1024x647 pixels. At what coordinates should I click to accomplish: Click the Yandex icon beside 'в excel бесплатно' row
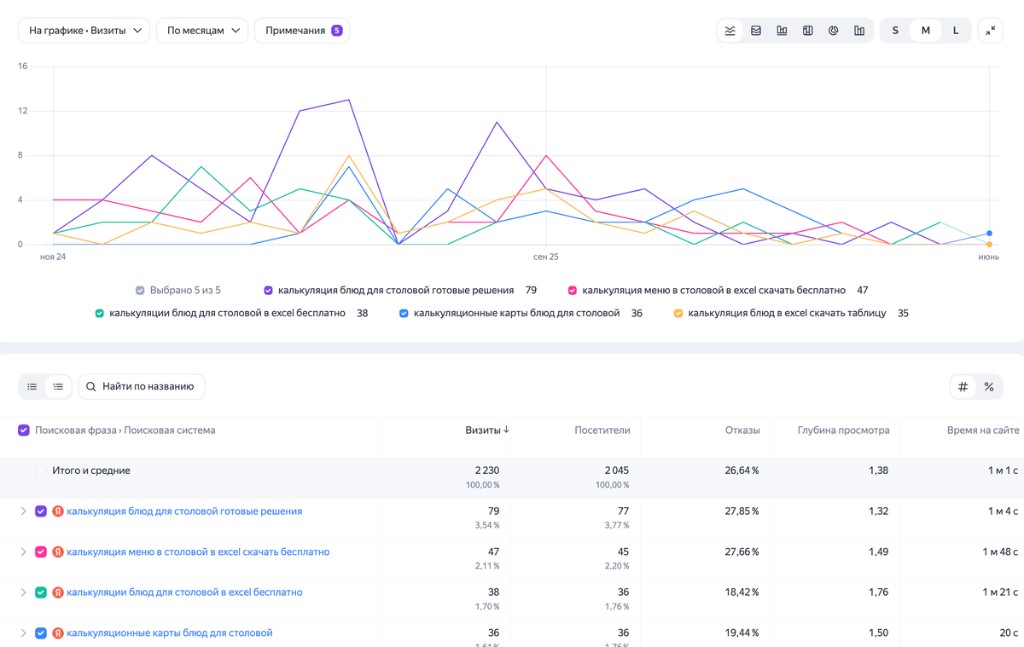[x=57, y=592]
